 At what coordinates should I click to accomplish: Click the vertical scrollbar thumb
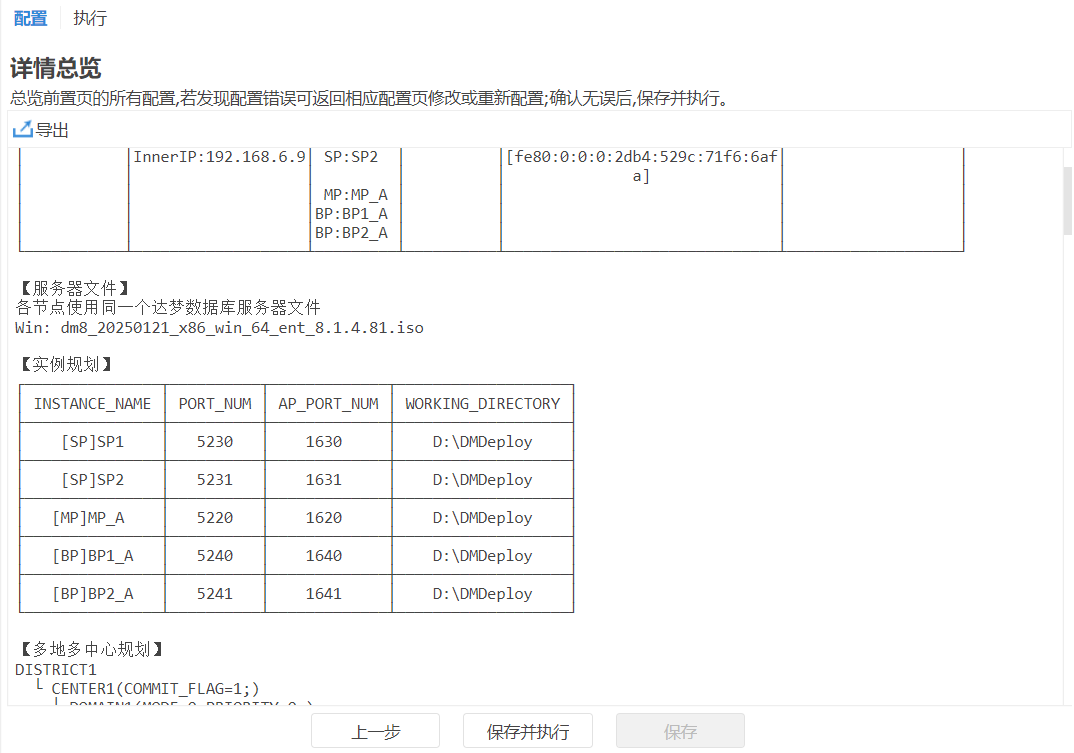pyautogui.click(x=1067, y=200)
